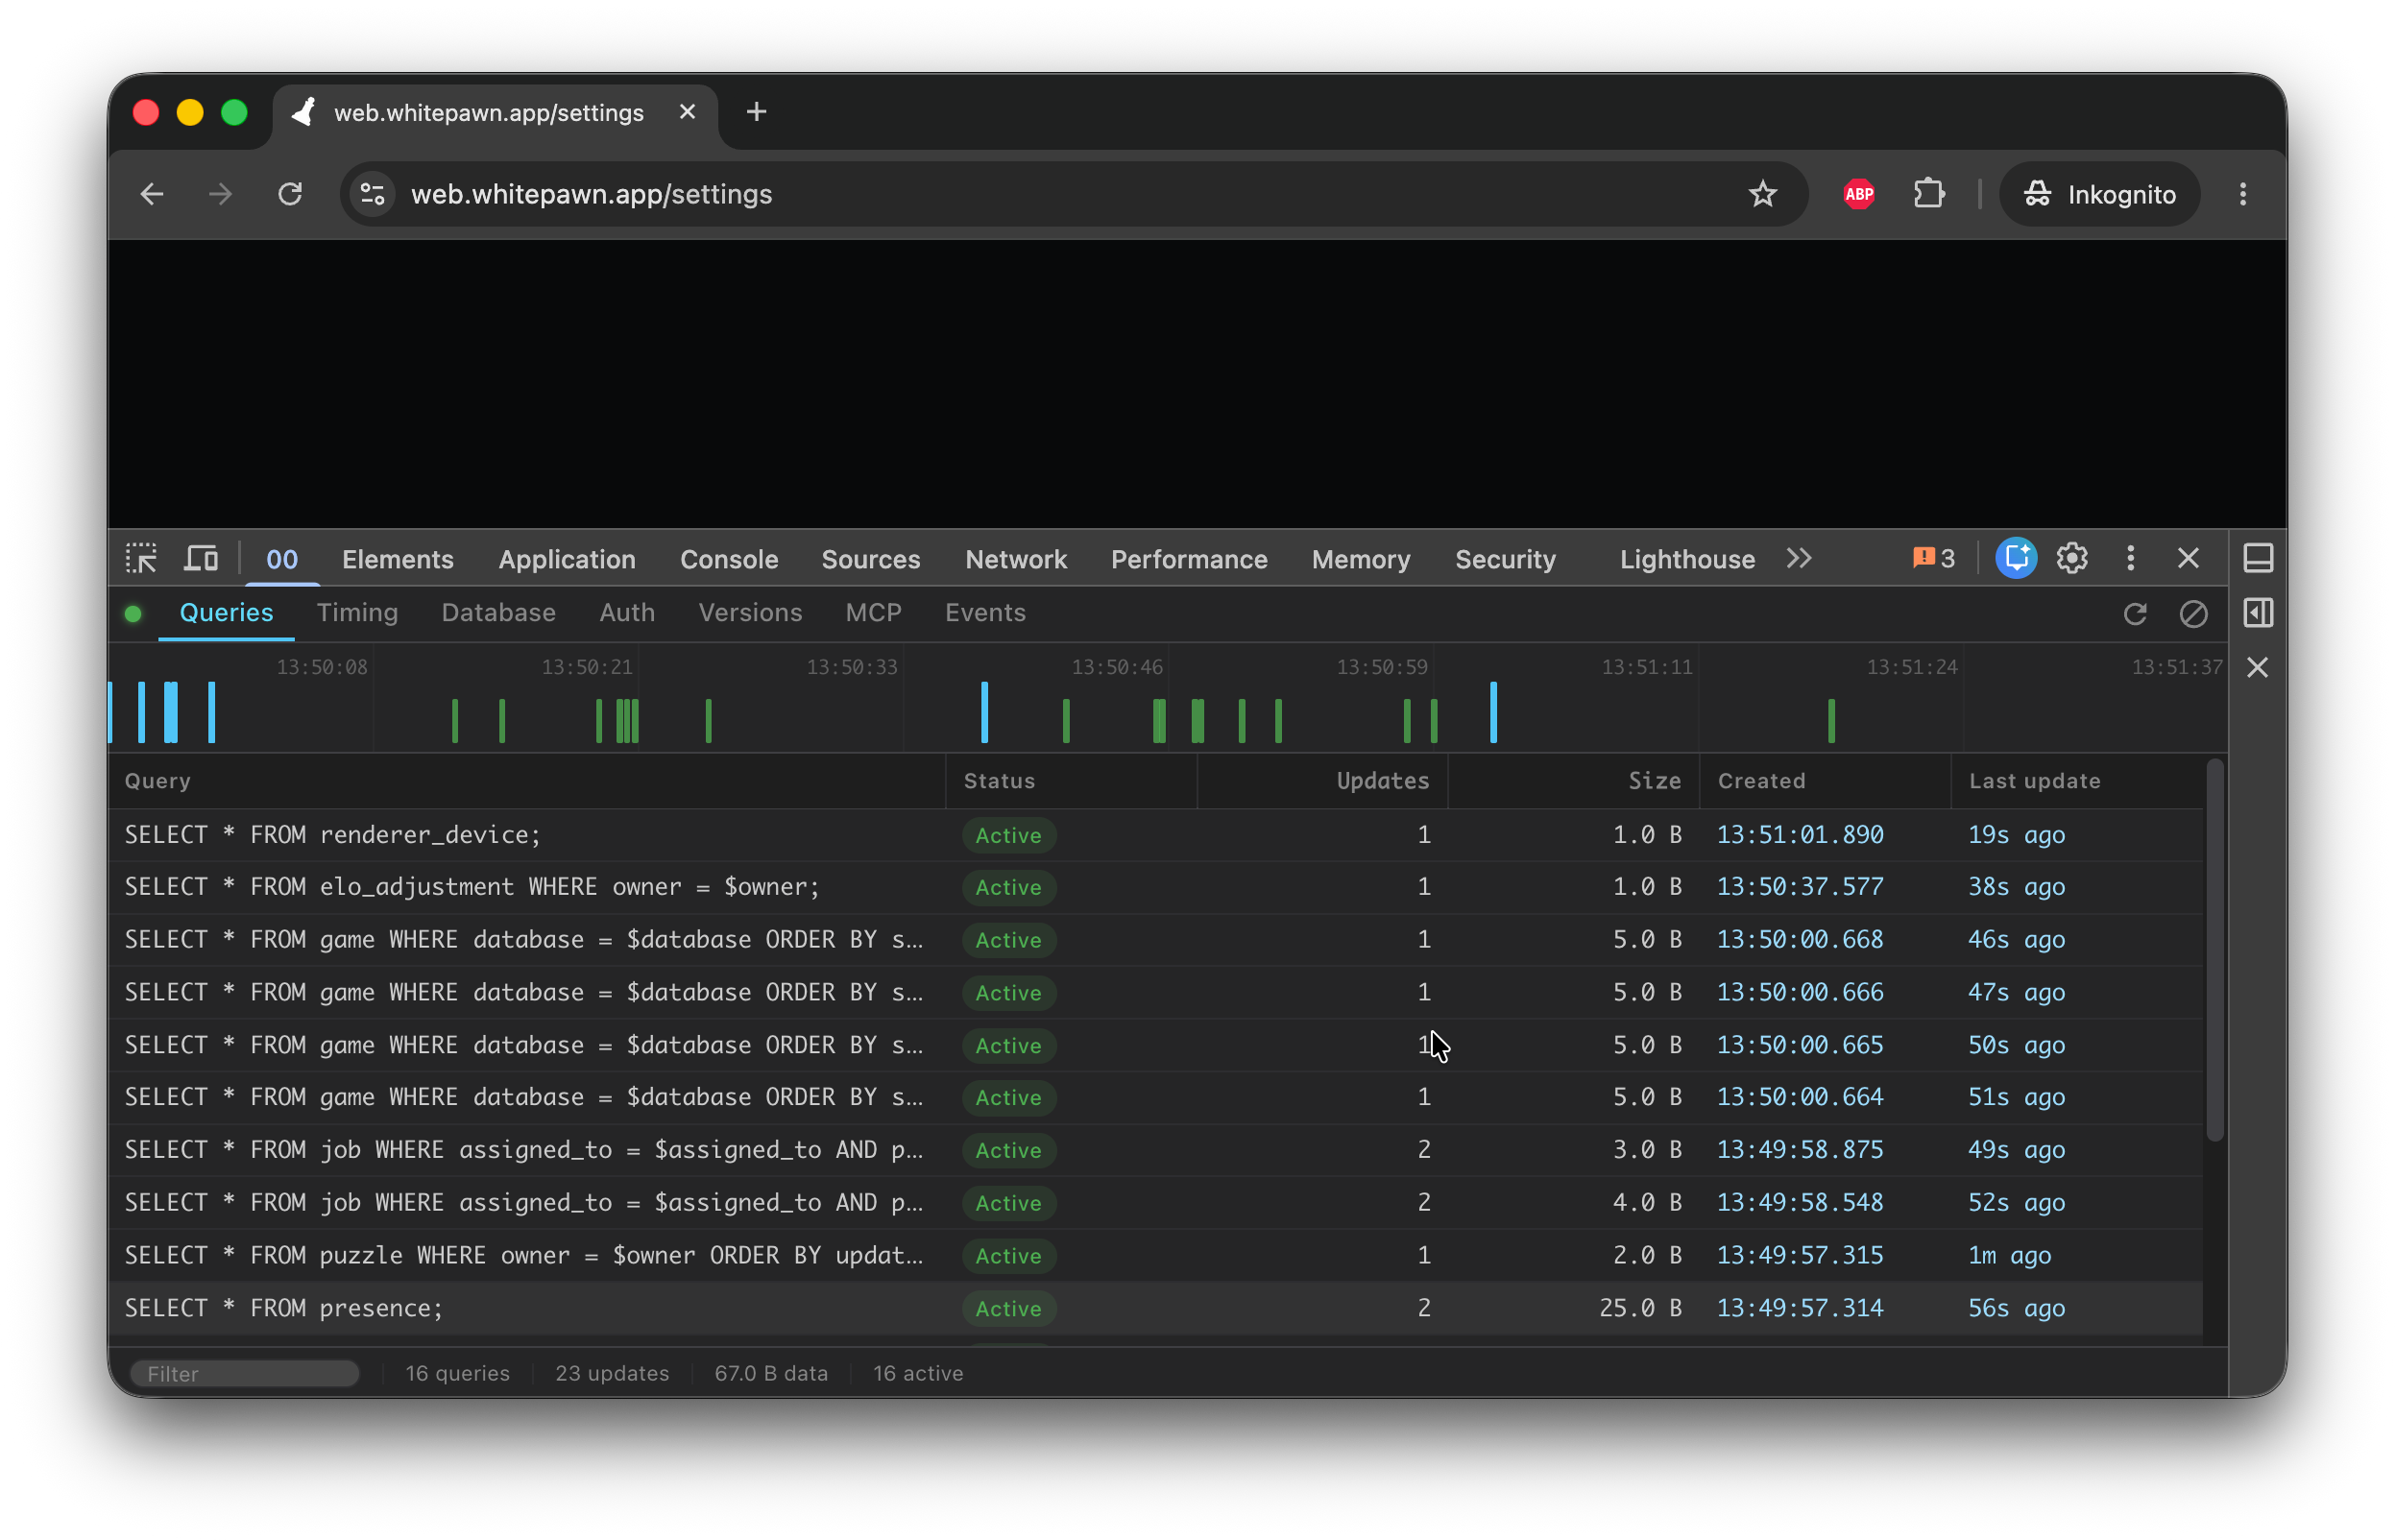The width and height of the screenshot is (2395, 1540).
Task: Open DevTools settings gear
Action: tap(2071, 558)
